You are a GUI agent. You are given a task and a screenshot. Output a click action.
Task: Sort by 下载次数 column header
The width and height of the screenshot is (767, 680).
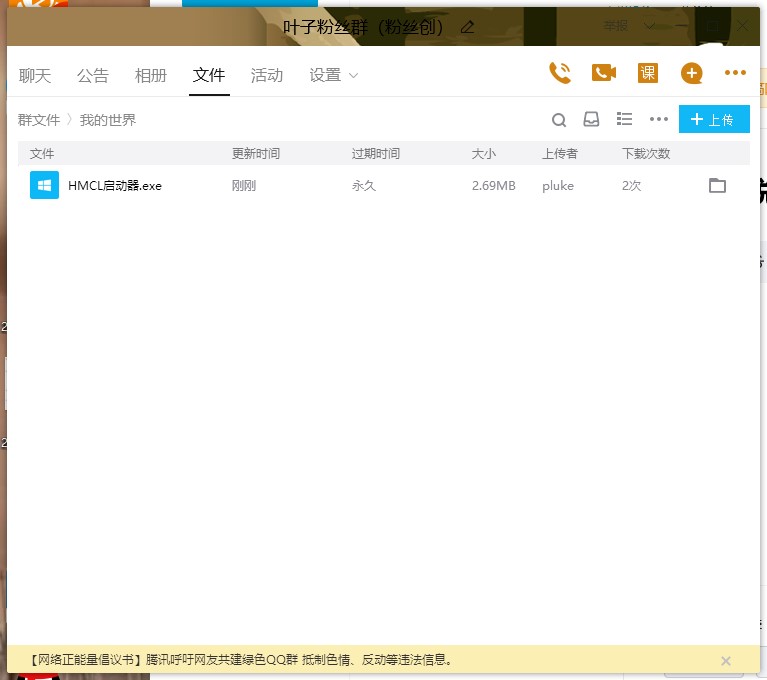[646, 154]
